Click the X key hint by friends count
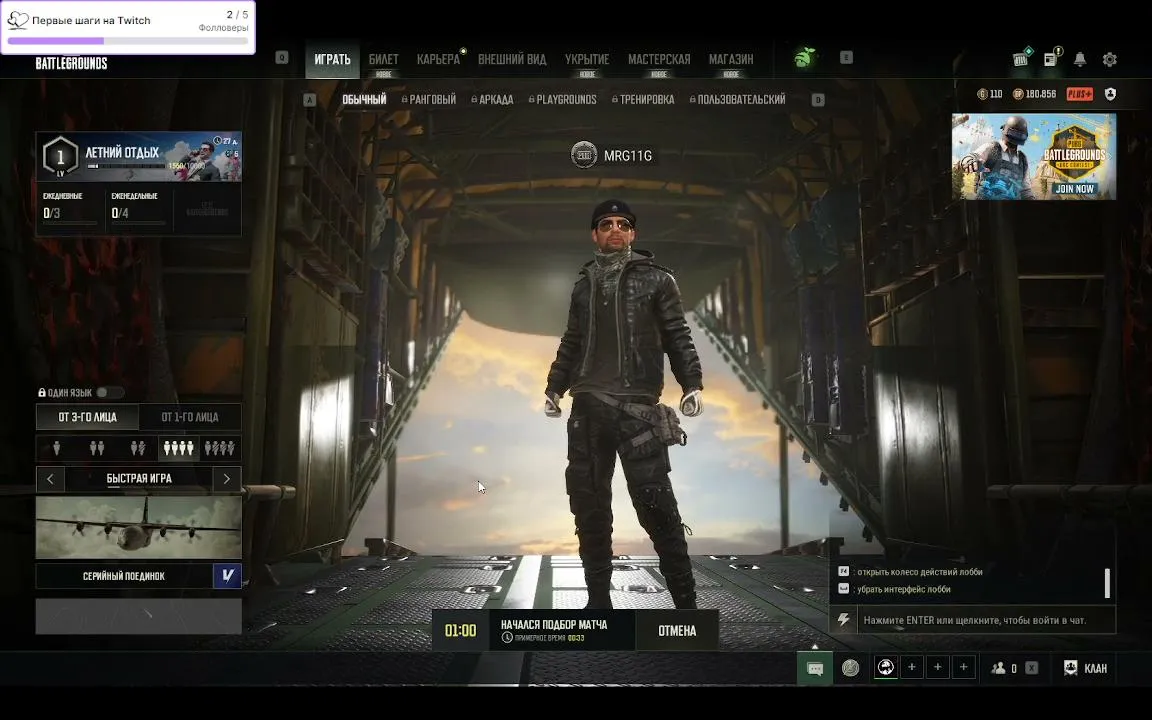 click(x=1032, y=668)
